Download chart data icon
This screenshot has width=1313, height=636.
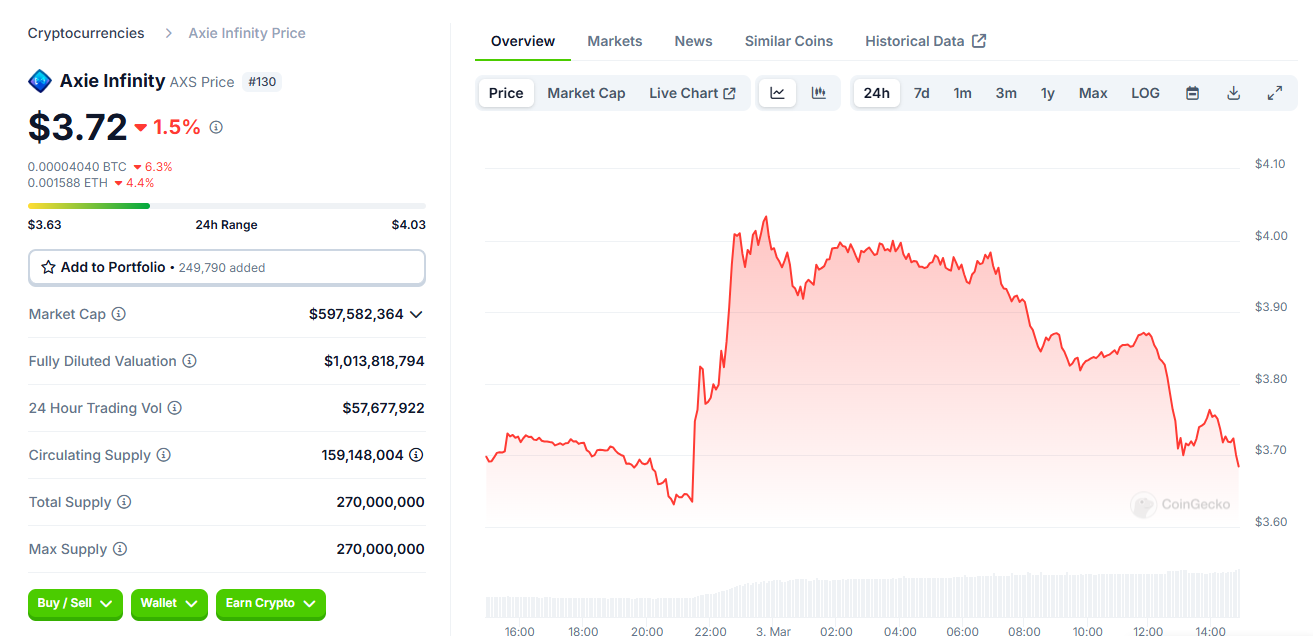point(1233,93)
